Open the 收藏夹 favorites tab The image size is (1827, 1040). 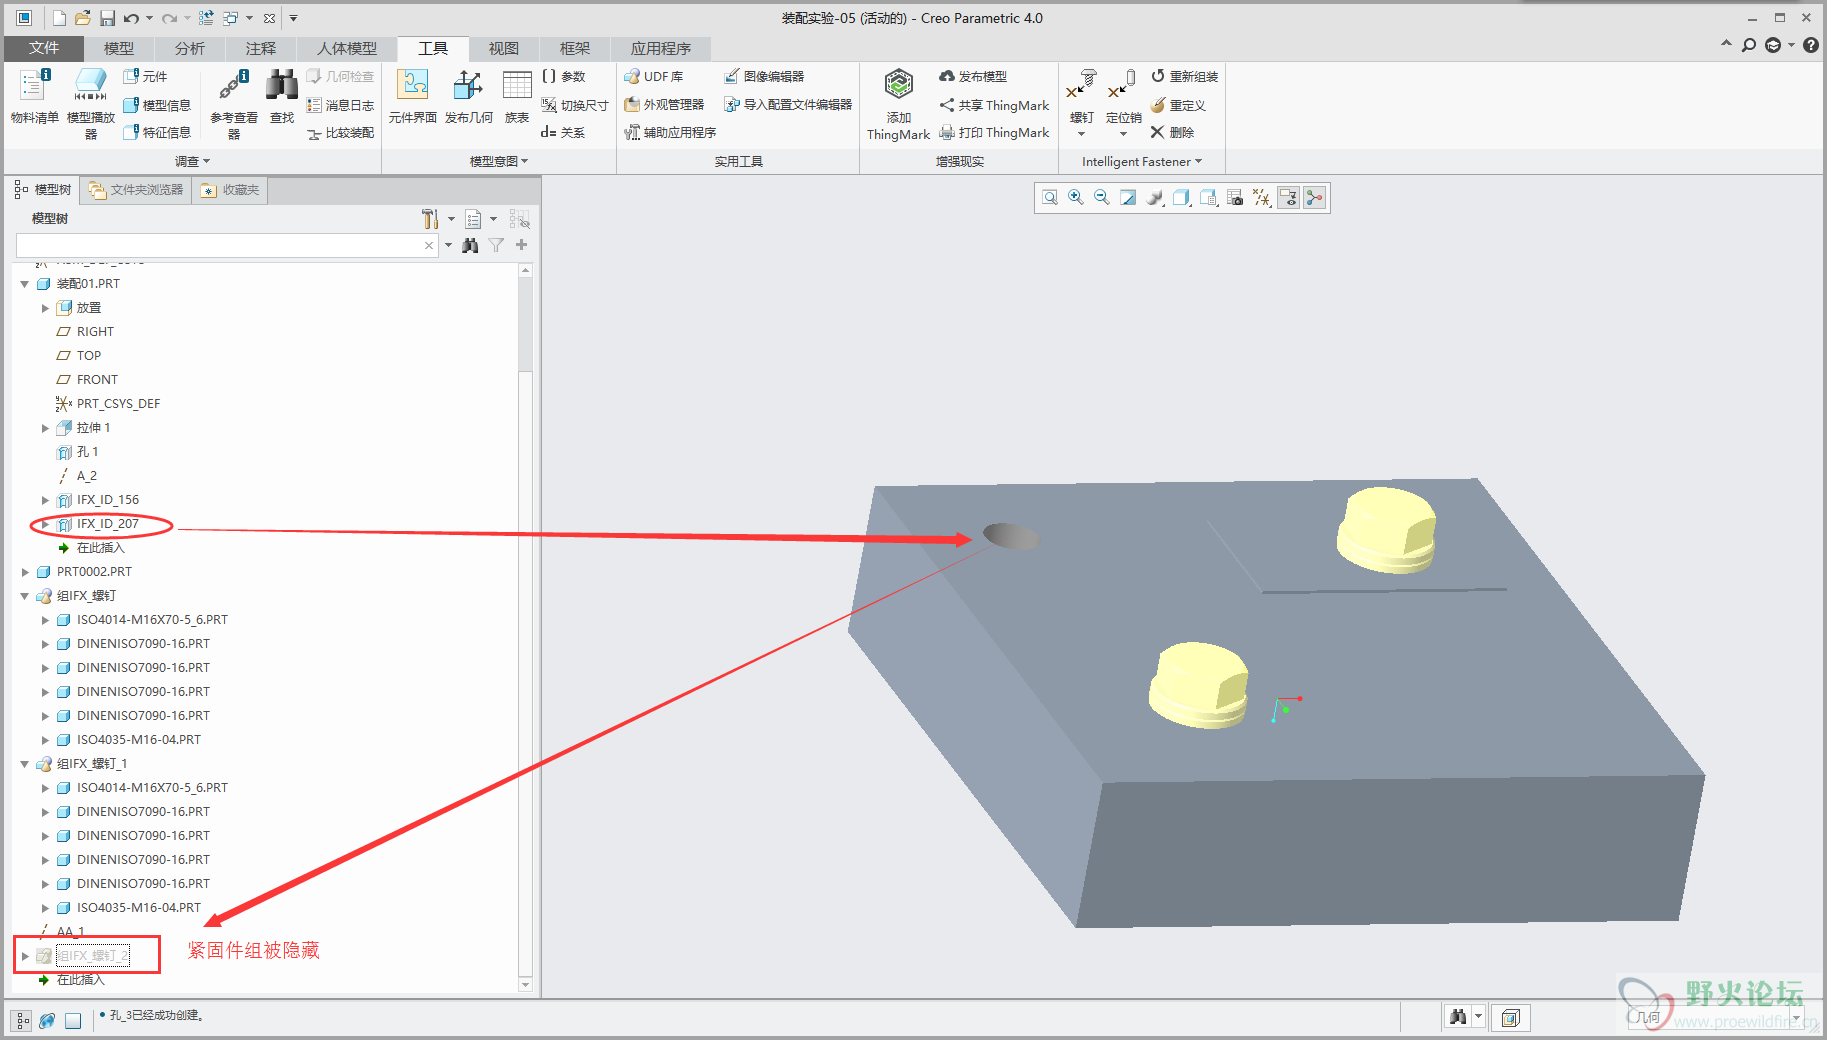230,190
